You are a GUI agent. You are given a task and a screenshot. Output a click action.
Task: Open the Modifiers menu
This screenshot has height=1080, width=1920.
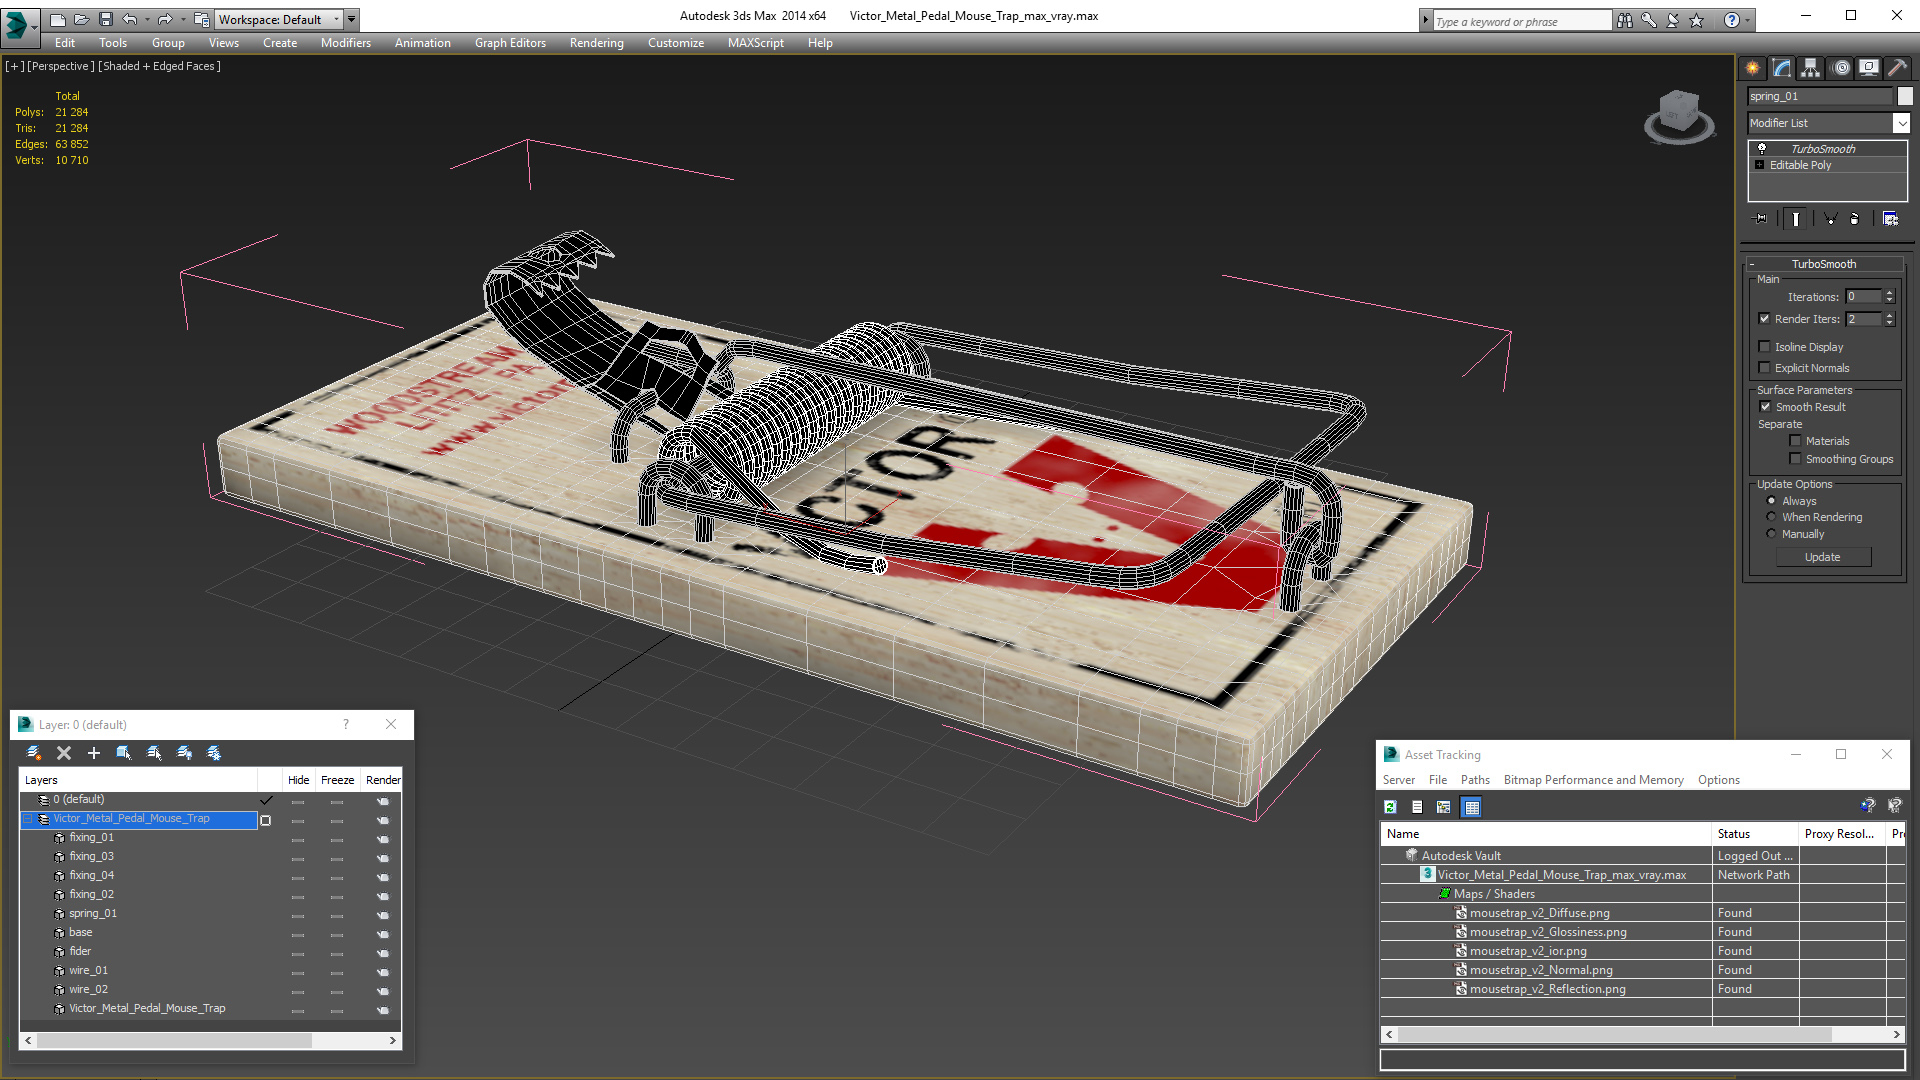click(345, 43)
